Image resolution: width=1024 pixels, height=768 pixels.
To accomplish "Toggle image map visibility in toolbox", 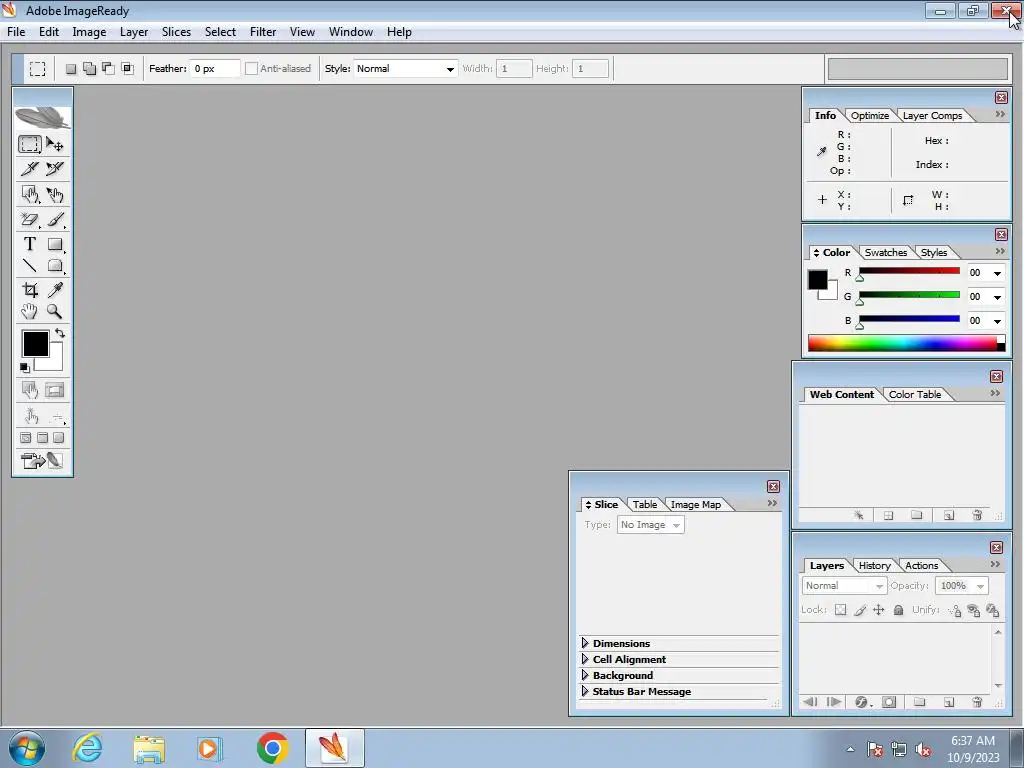I will tap(29, 391).
